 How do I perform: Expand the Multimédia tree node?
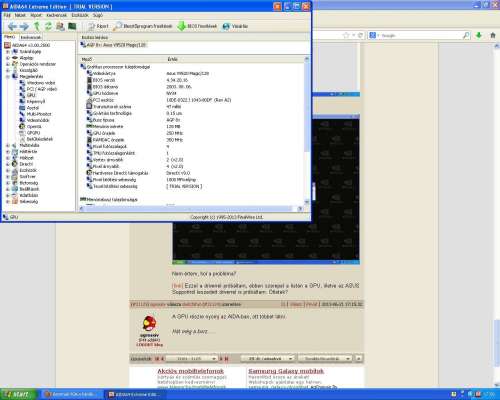pos(8,145)
